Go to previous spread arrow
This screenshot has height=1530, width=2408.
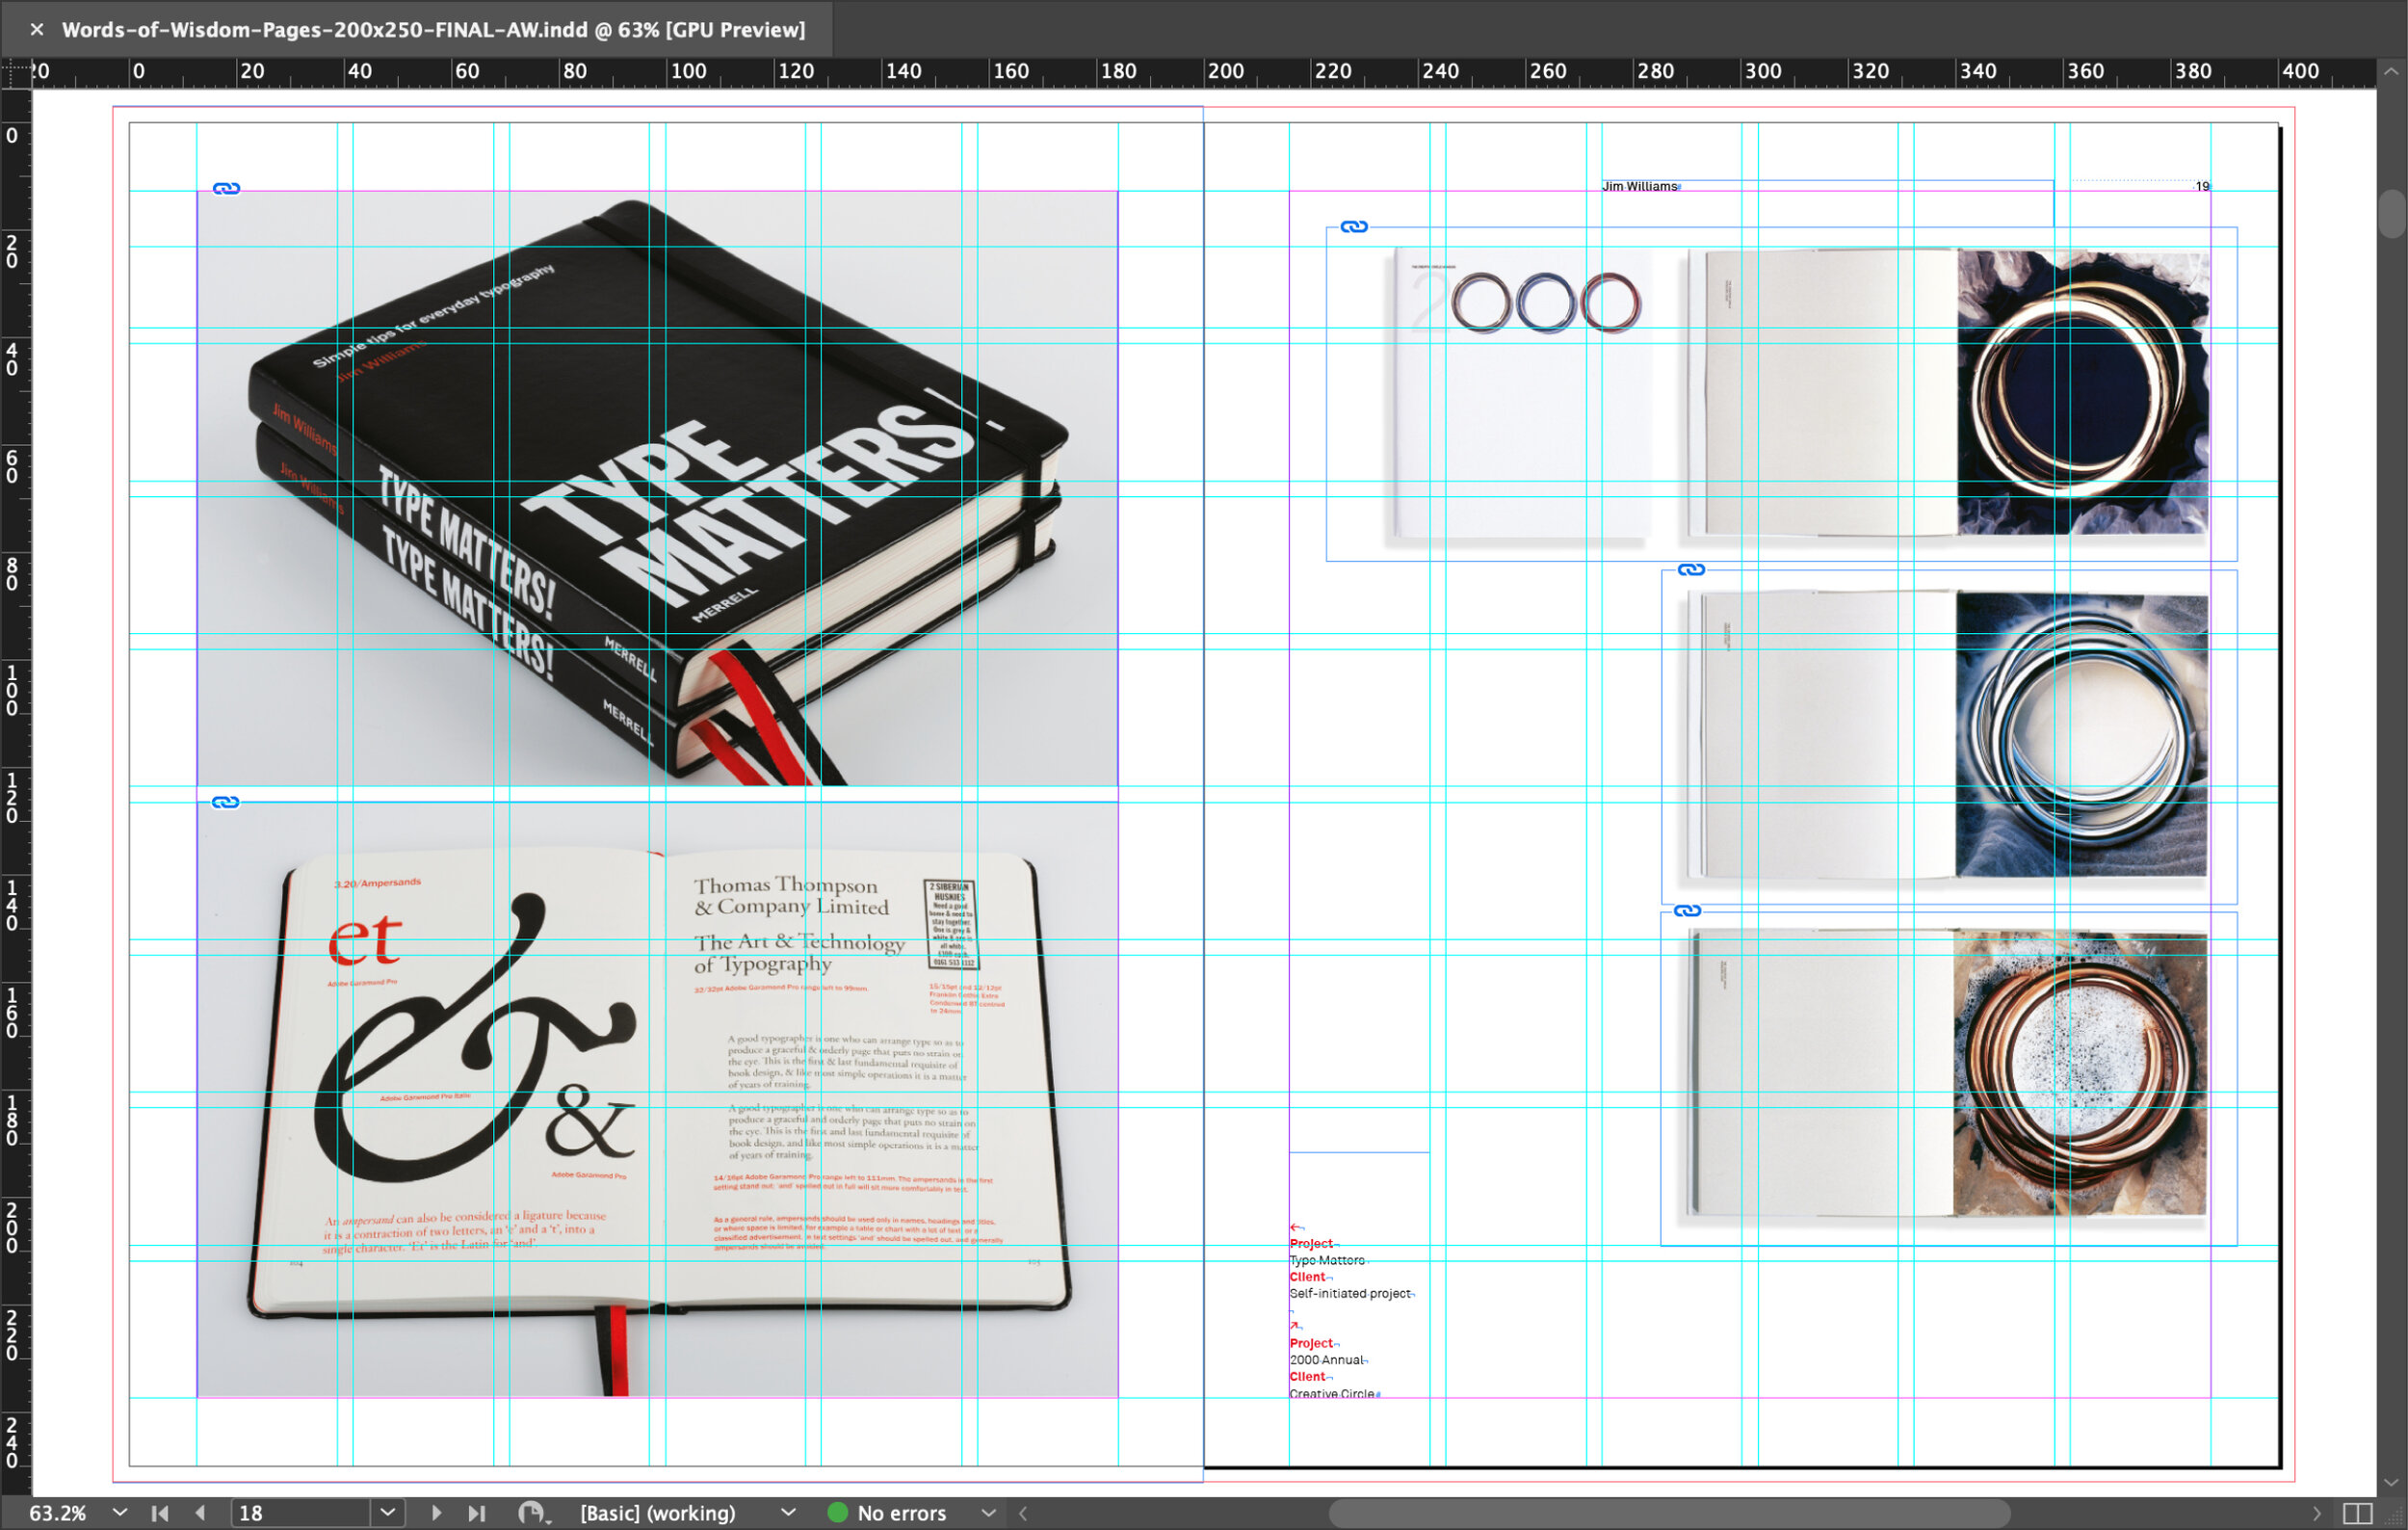click(200, 1512)
